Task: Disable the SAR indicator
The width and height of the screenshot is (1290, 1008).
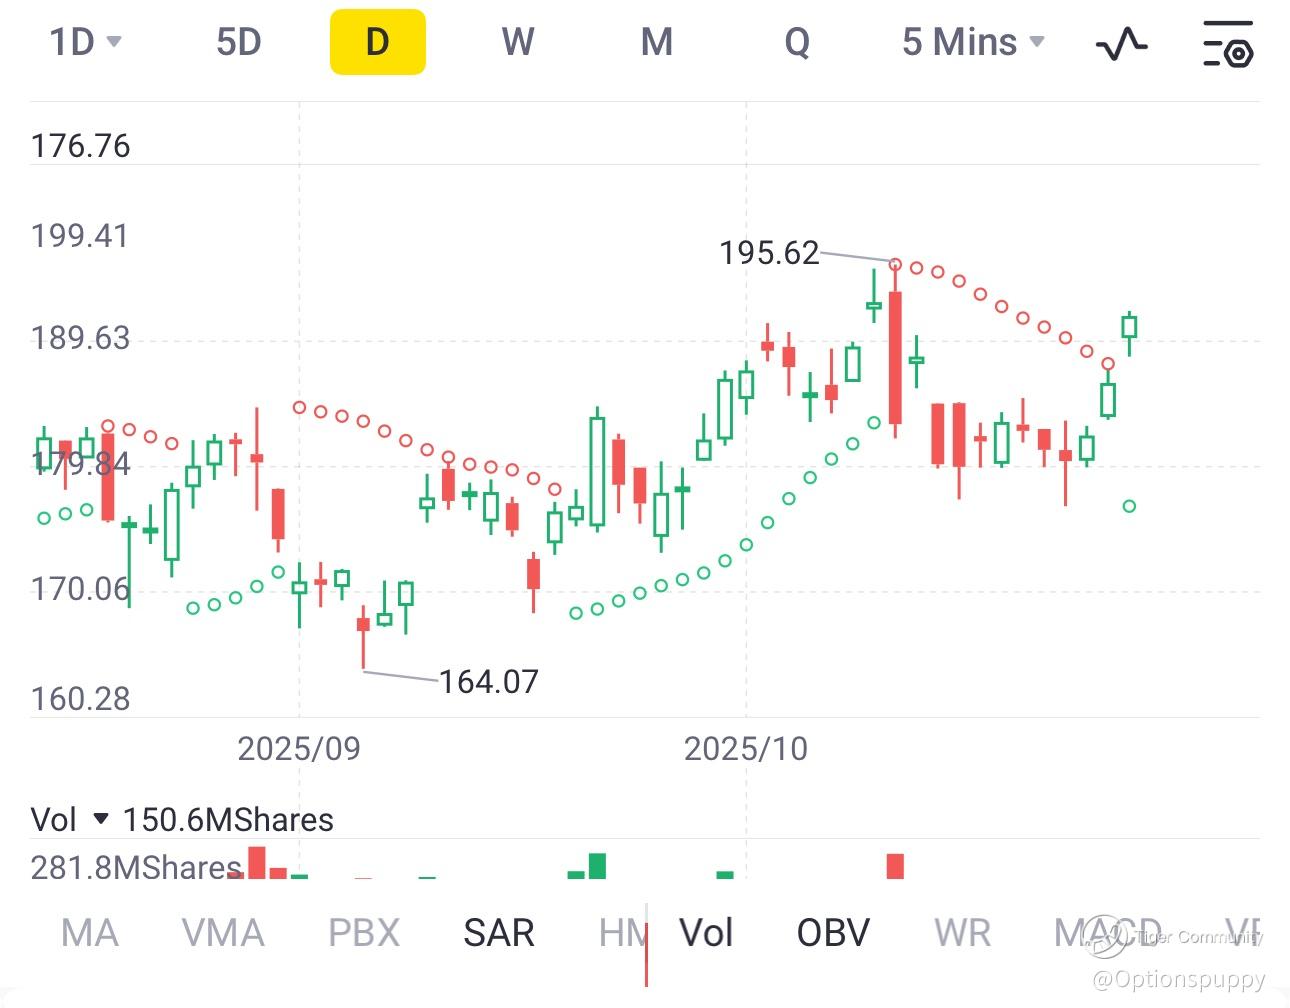Action: [x=499, y=933]
